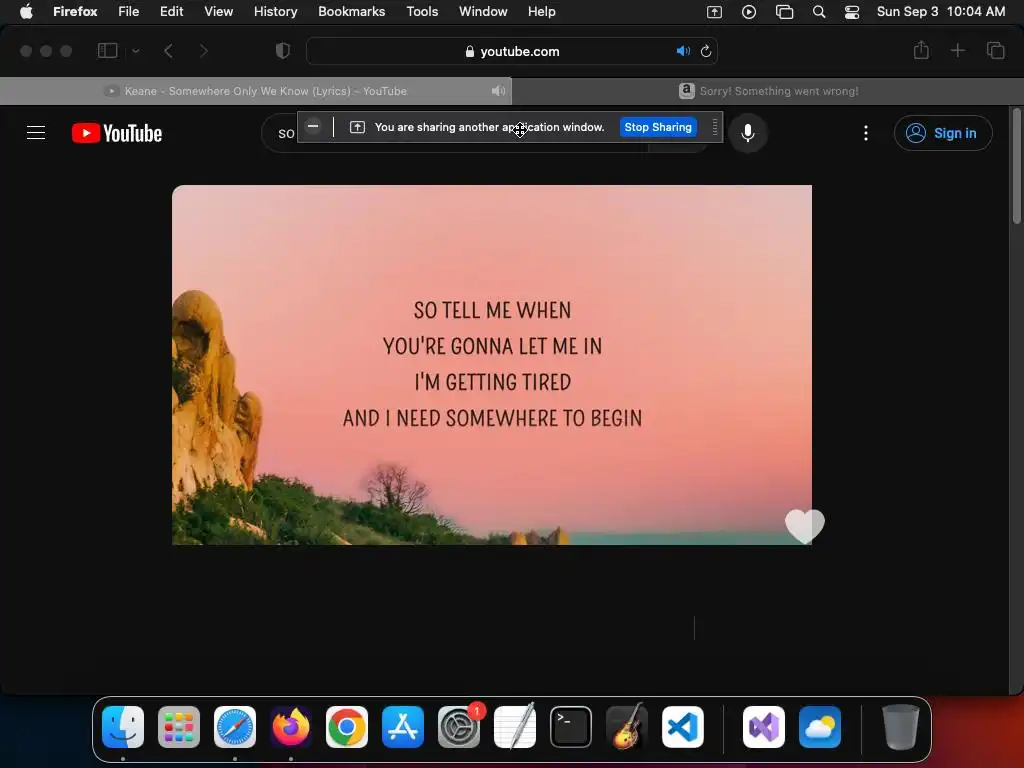Go forward with the forward arrow
1024x768 pixels.
point(204,51)
